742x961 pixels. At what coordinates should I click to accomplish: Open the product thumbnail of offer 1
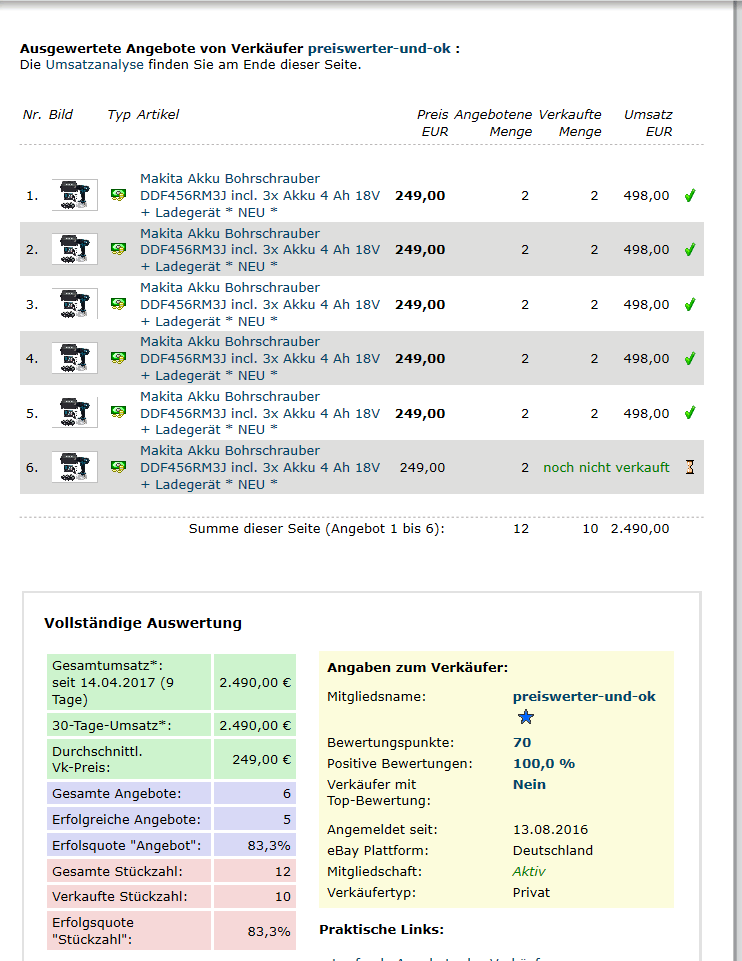[74, 195]
